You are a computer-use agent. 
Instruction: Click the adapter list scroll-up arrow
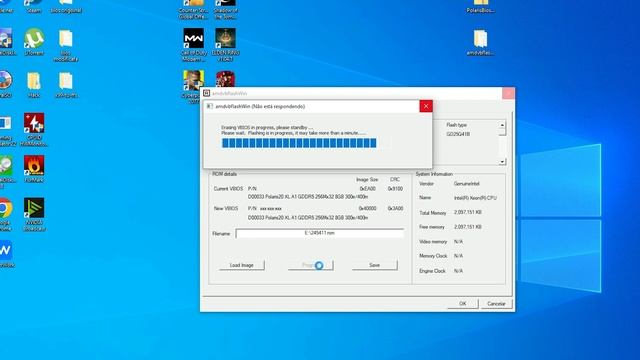pyautogui.click(x=502, y=124)
